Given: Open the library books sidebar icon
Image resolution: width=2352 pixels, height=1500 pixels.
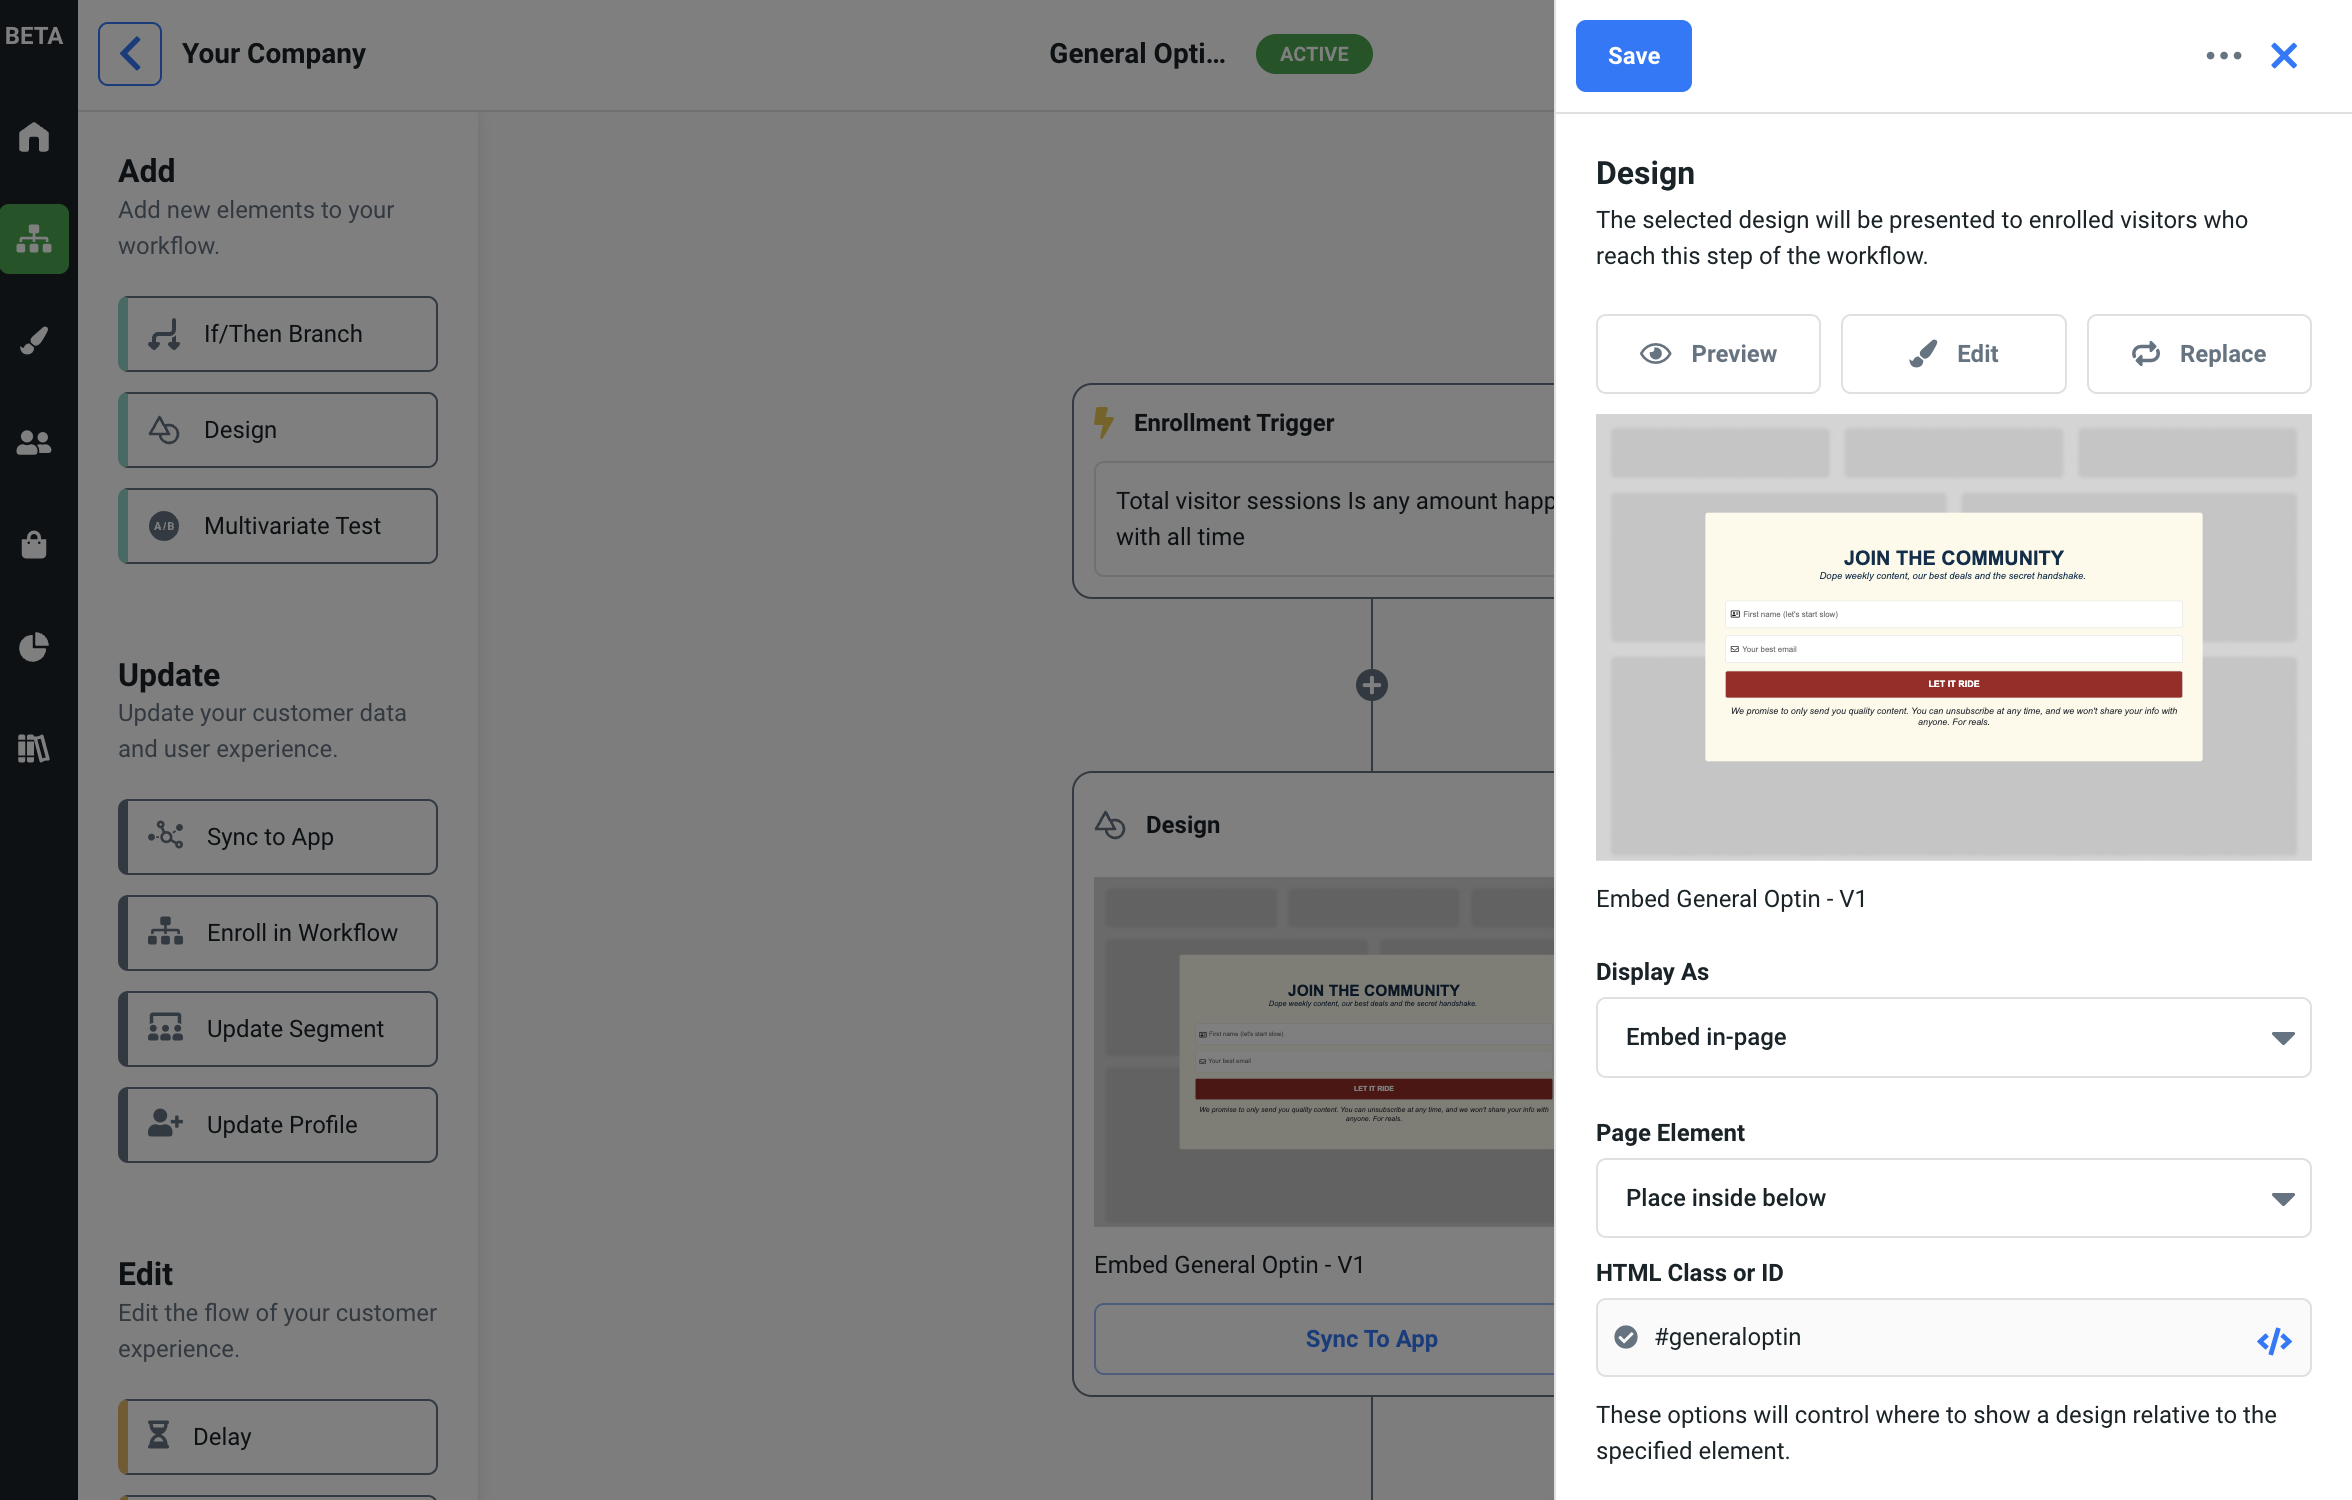Looking at the screenshot, I should (x=34, y=749).
